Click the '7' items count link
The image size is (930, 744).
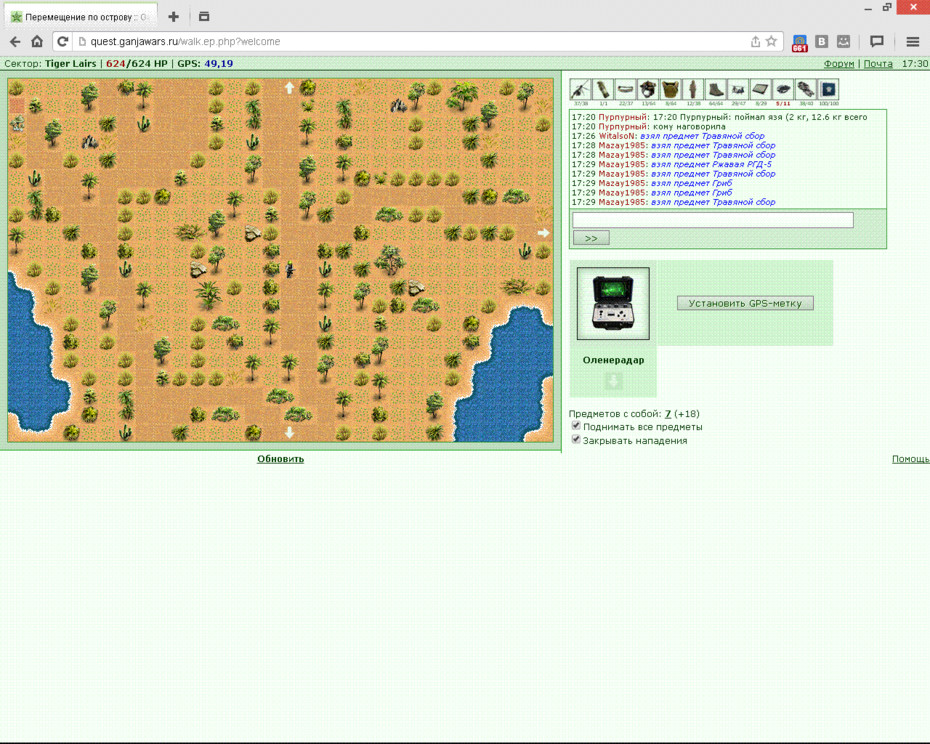click(x=668, y=414)
